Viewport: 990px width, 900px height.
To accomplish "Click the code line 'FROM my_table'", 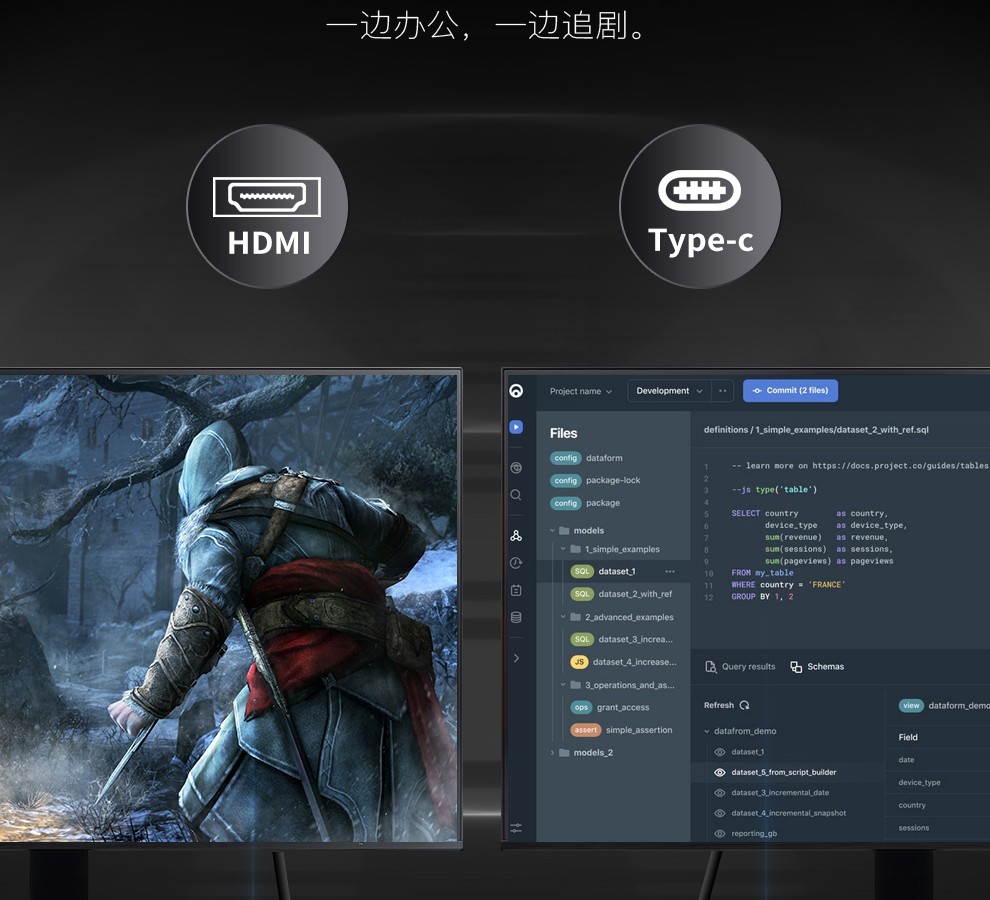I will (762, 573).
